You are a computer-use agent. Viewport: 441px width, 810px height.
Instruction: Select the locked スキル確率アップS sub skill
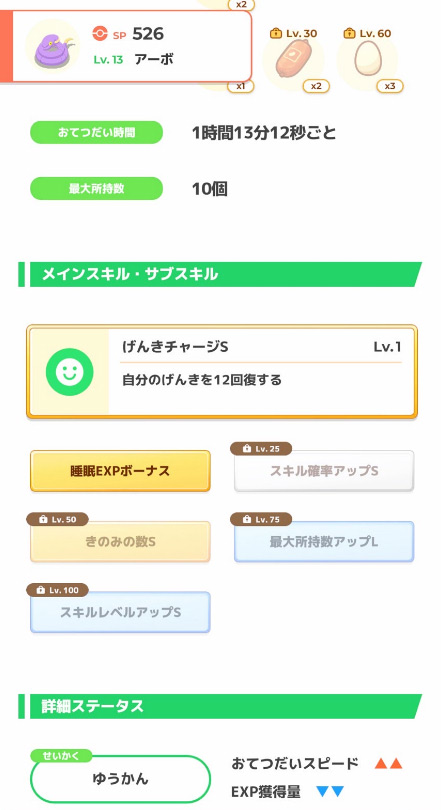pyautogui.click(x=324, y=471)
